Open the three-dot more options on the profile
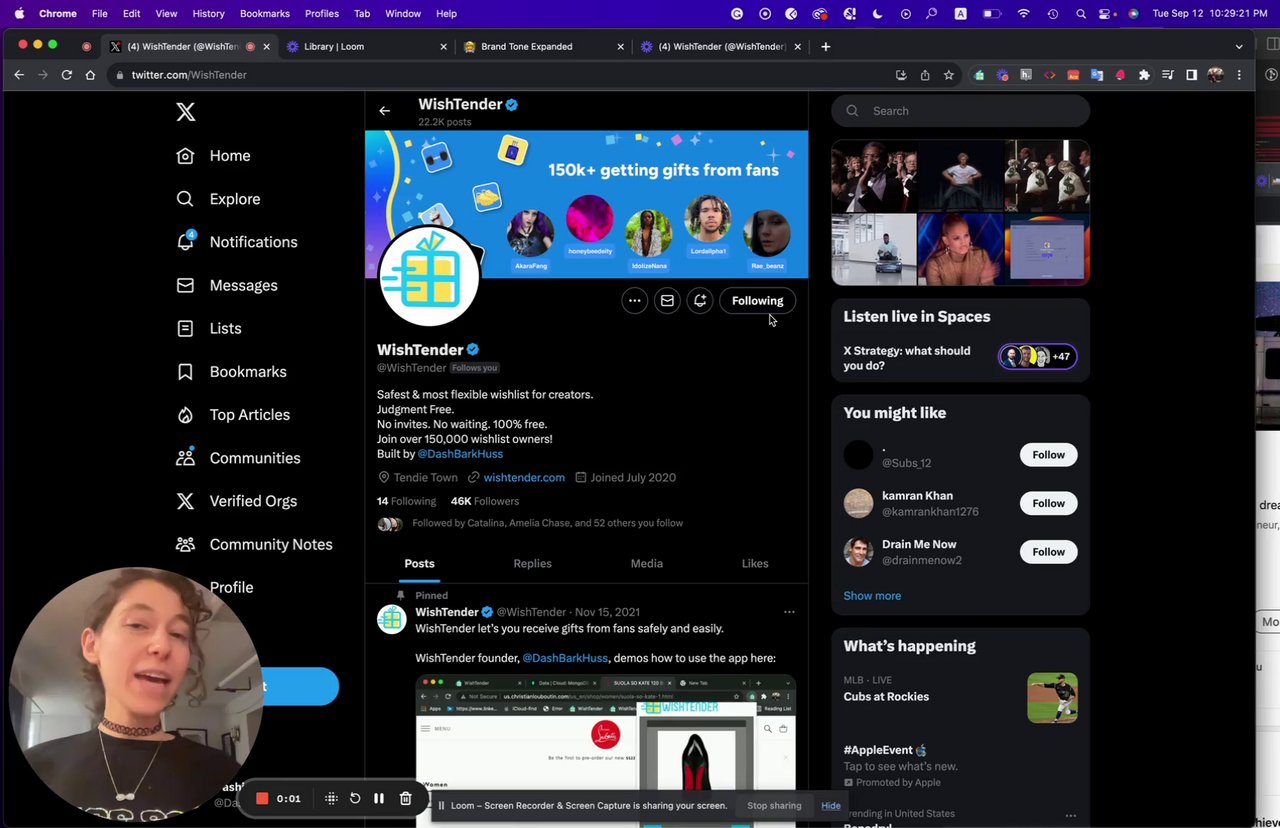Screen dimensions: 1280x828 coord(635,301)
